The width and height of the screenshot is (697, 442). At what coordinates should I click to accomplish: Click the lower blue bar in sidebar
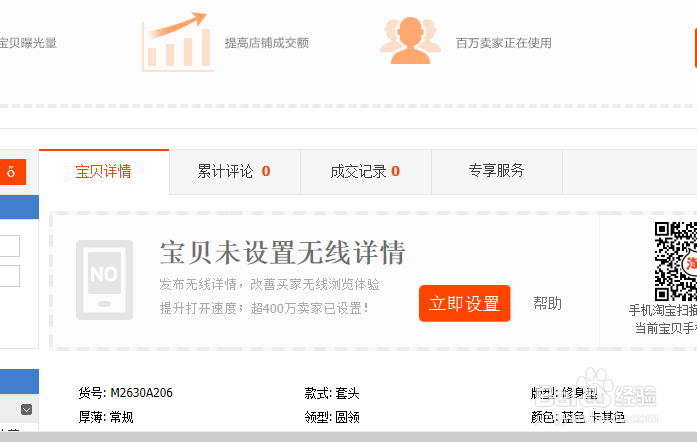[19, 382]
